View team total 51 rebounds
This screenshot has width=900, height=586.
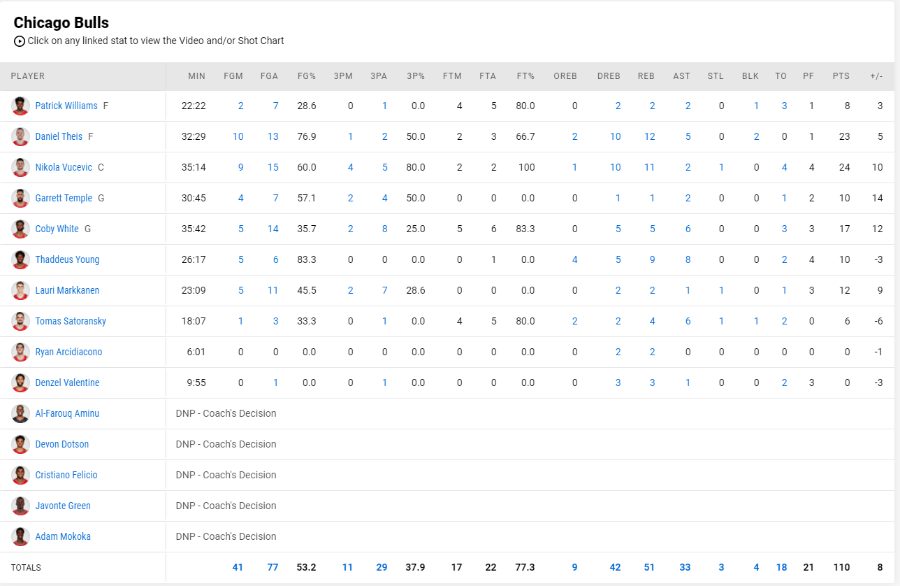(x=649, y=567)
